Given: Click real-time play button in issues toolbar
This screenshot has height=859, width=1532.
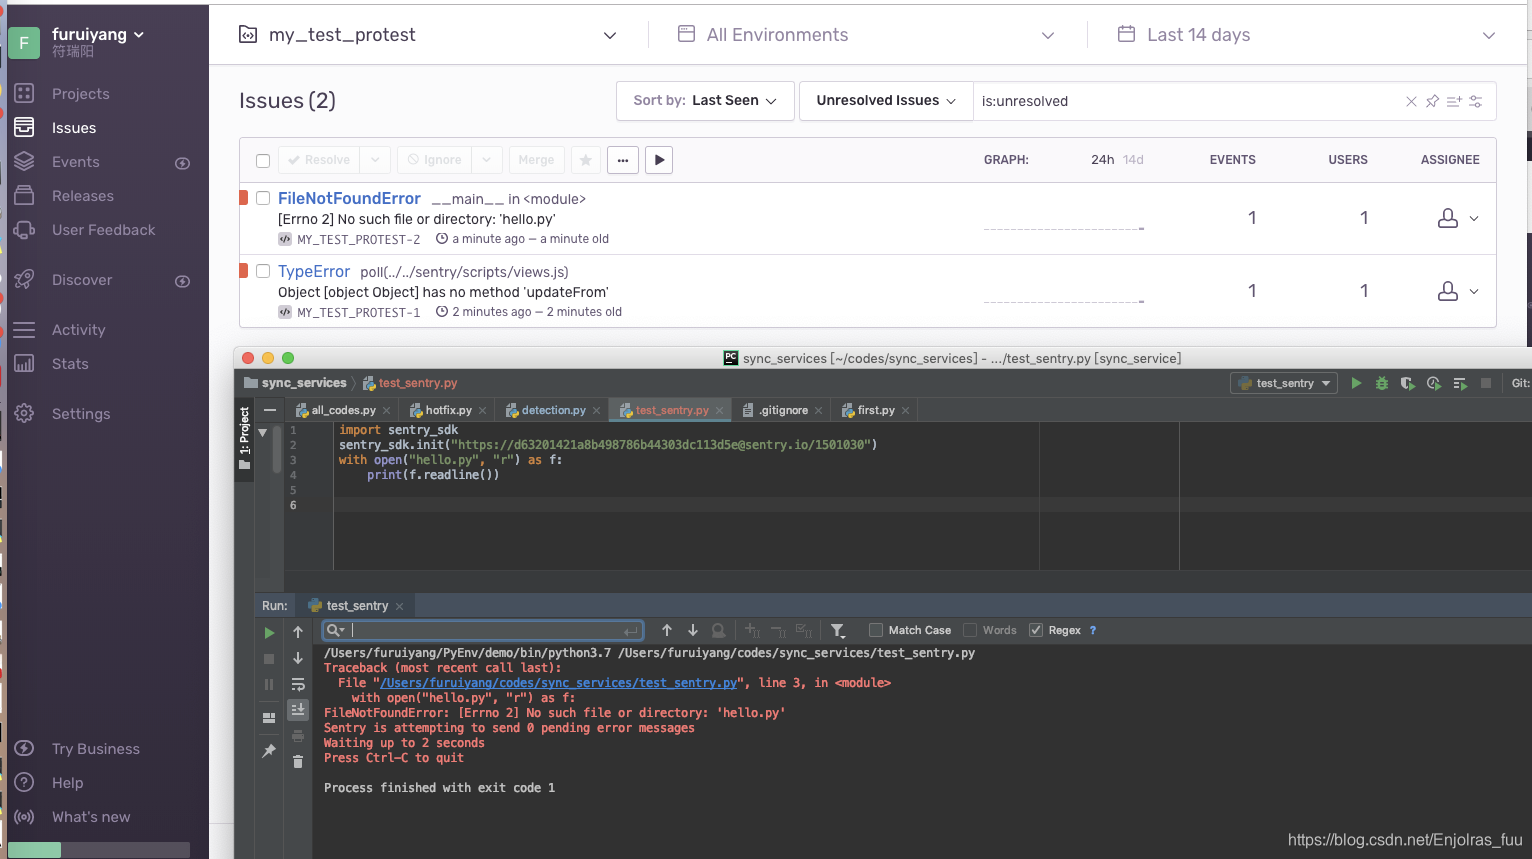Looking at the screenshot, I should pyautogui.click(x=659, y=160).
